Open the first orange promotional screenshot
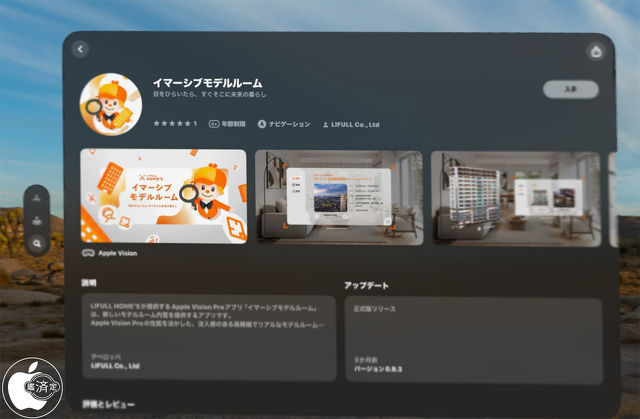The image size is (640, 419). point(163,197)
